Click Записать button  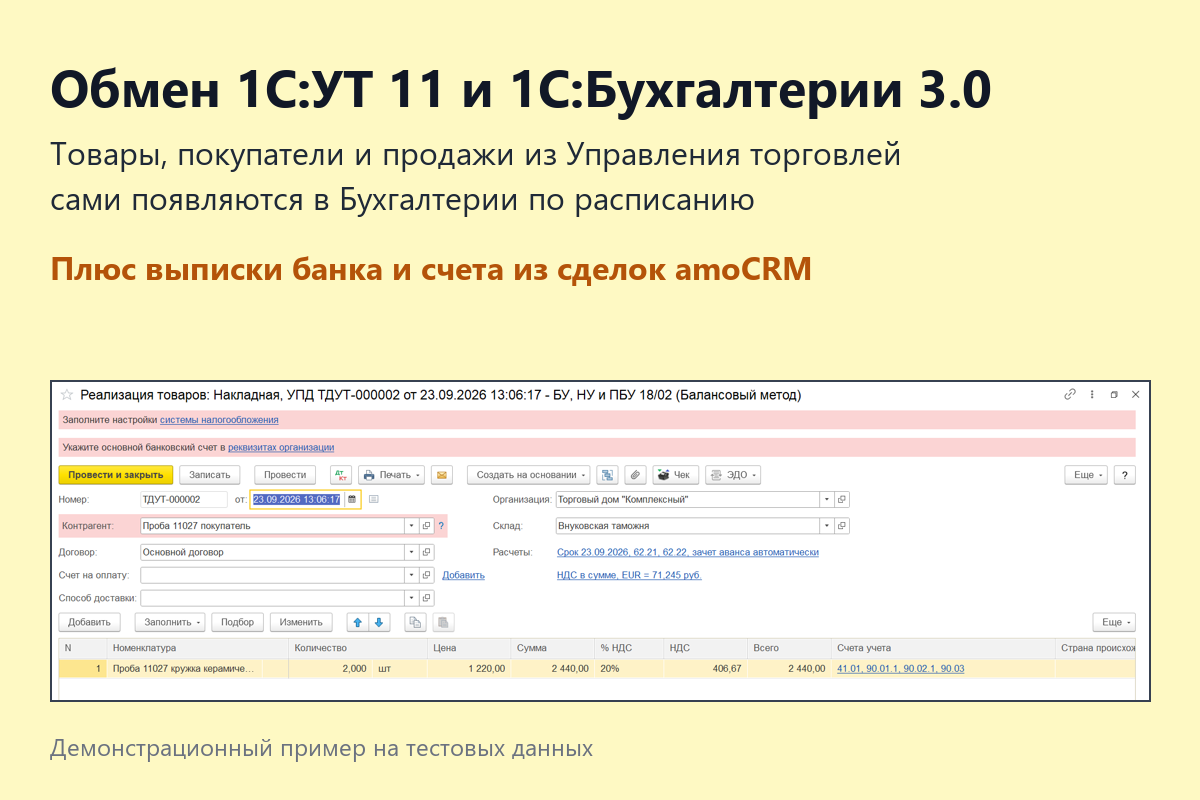(210, 475)
